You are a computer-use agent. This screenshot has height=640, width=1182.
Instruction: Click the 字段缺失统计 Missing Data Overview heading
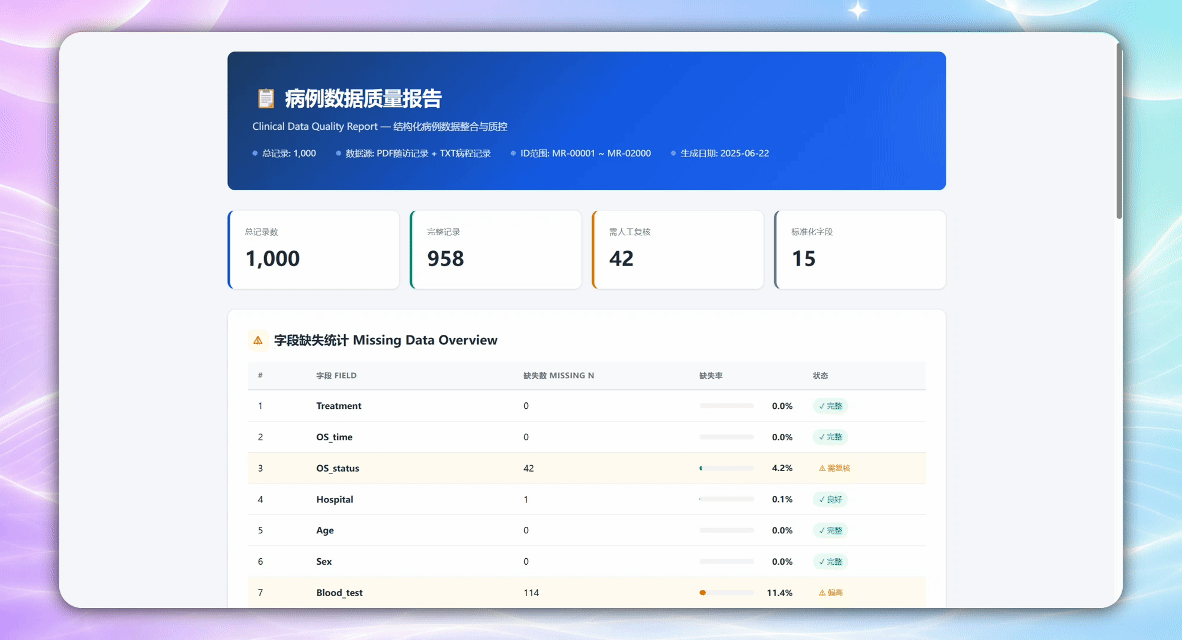point(386,340)
